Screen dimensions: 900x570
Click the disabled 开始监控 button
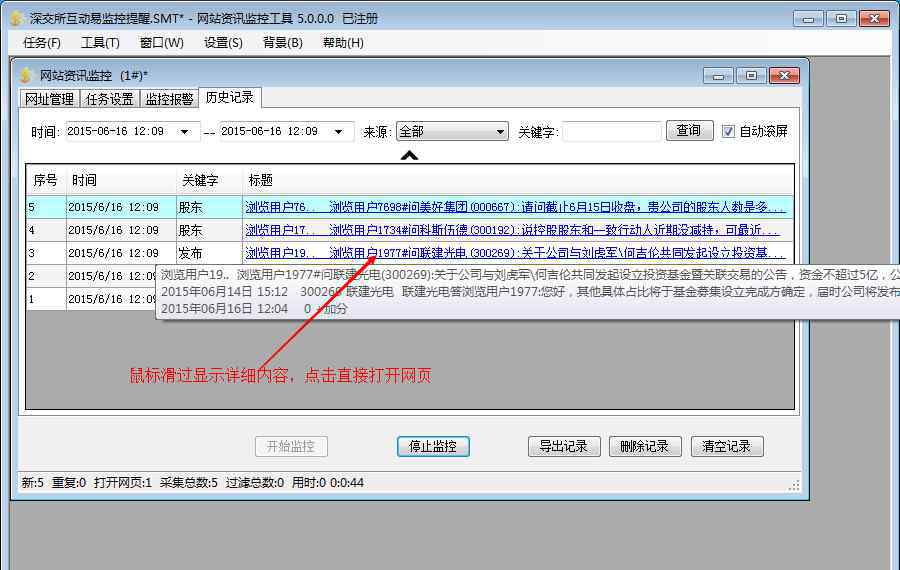point(291,447)
